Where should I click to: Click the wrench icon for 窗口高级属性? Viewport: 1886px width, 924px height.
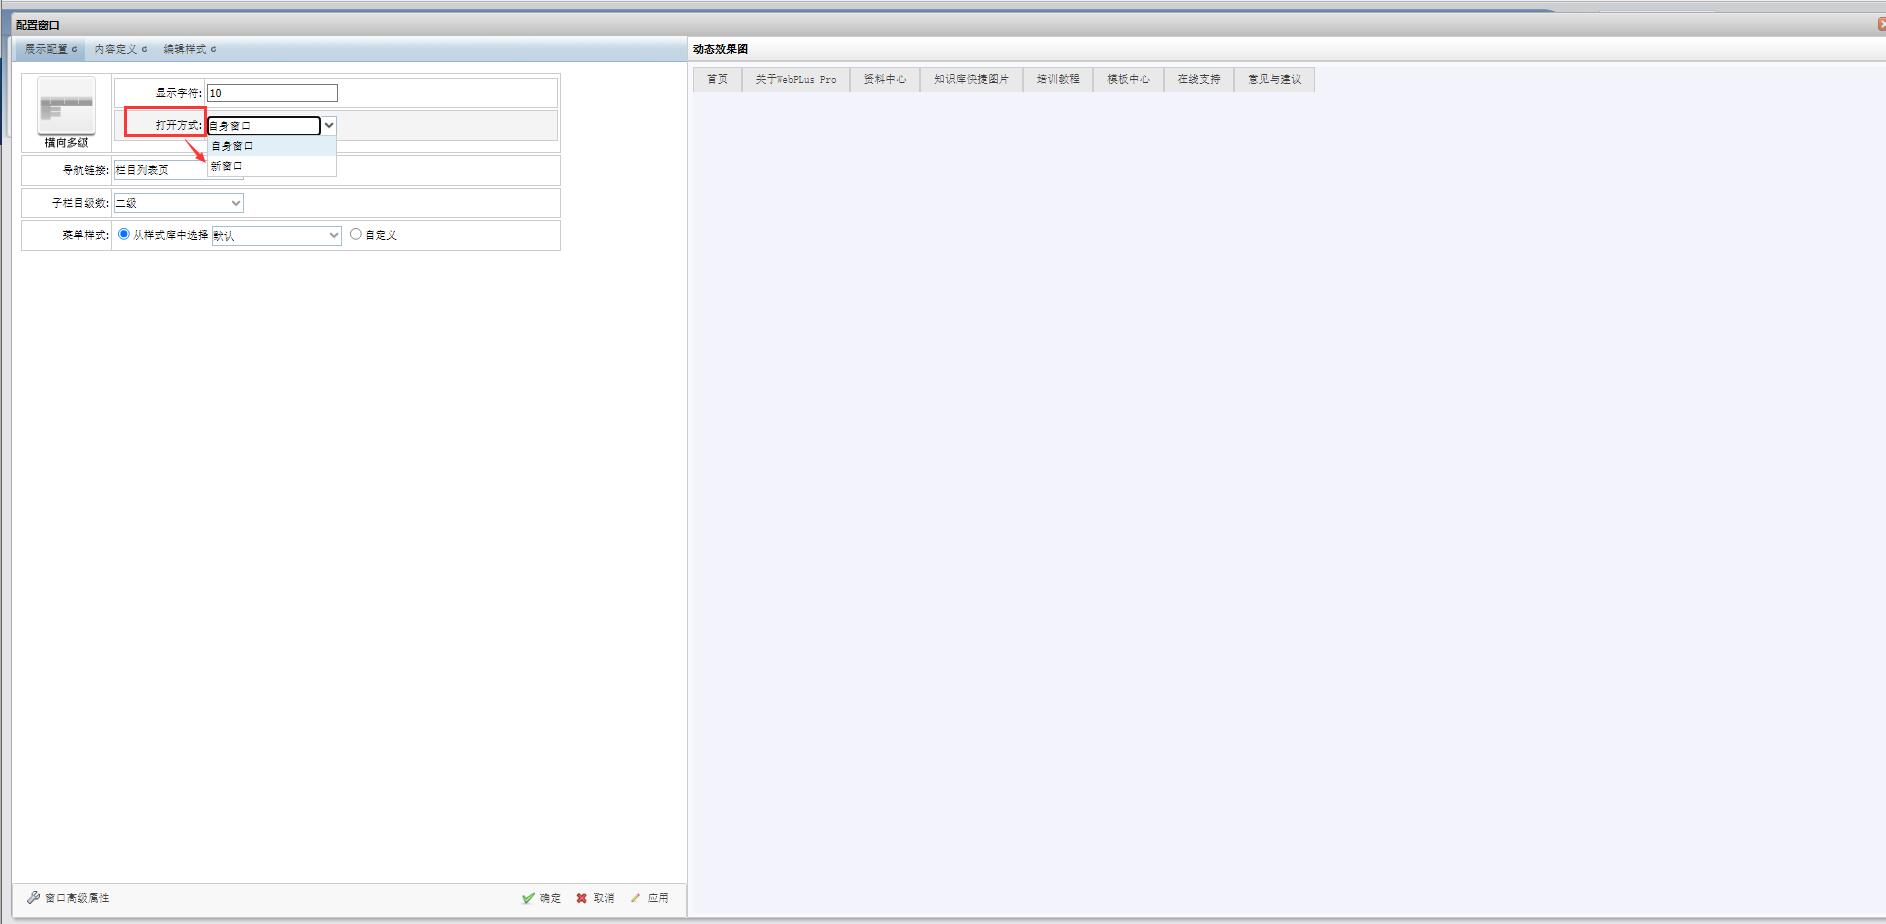33,898
